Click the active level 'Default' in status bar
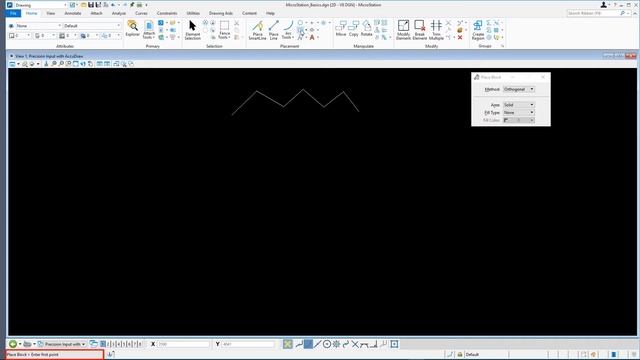640x360 pixels. [x=472, y=355]
